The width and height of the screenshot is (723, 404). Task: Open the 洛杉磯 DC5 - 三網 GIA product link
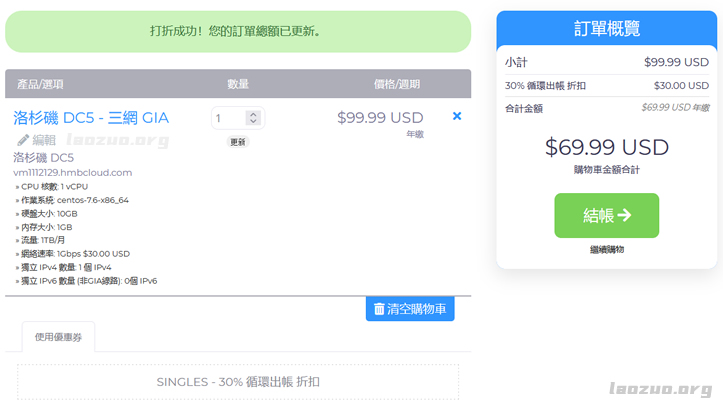[91, 117]
